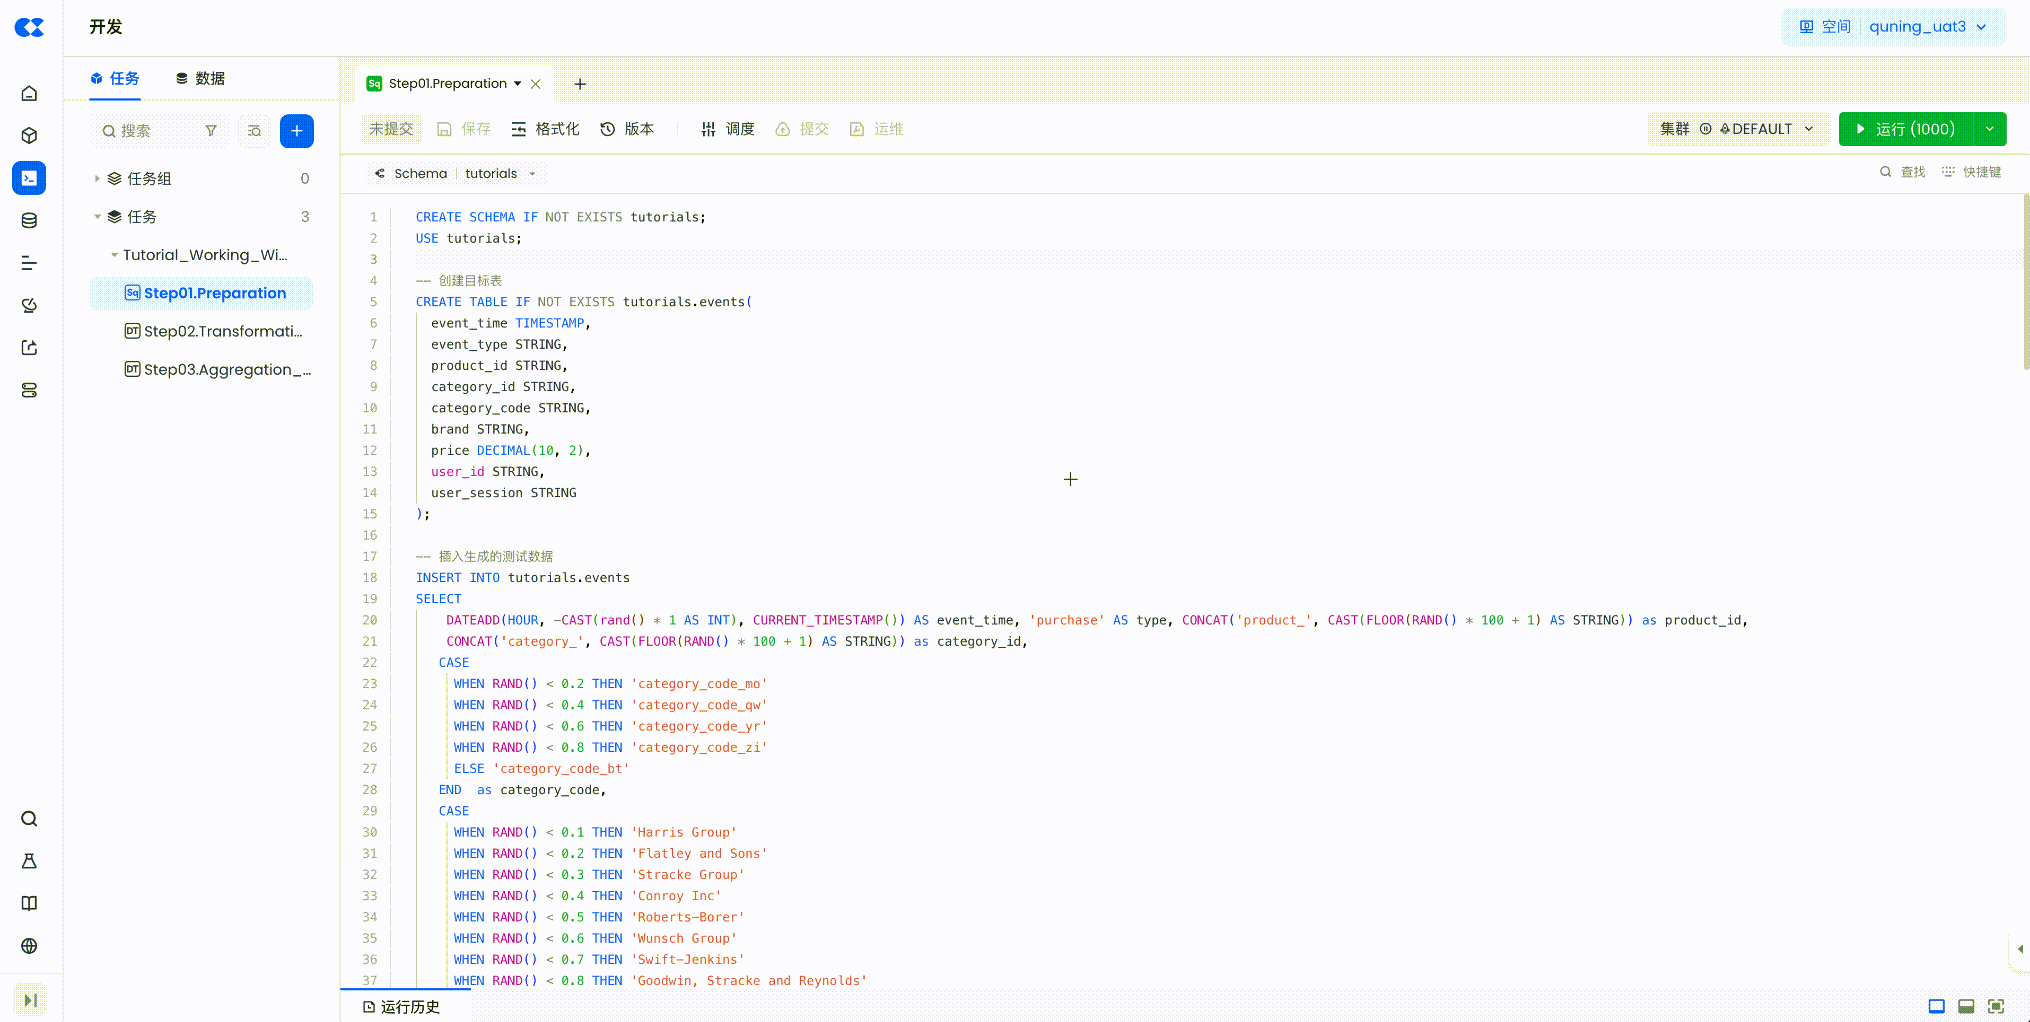Click the fullscreen layout icon
Image resolution: width=2030 pixels, height=1022 pixels.
[x=1996, y=1006]
